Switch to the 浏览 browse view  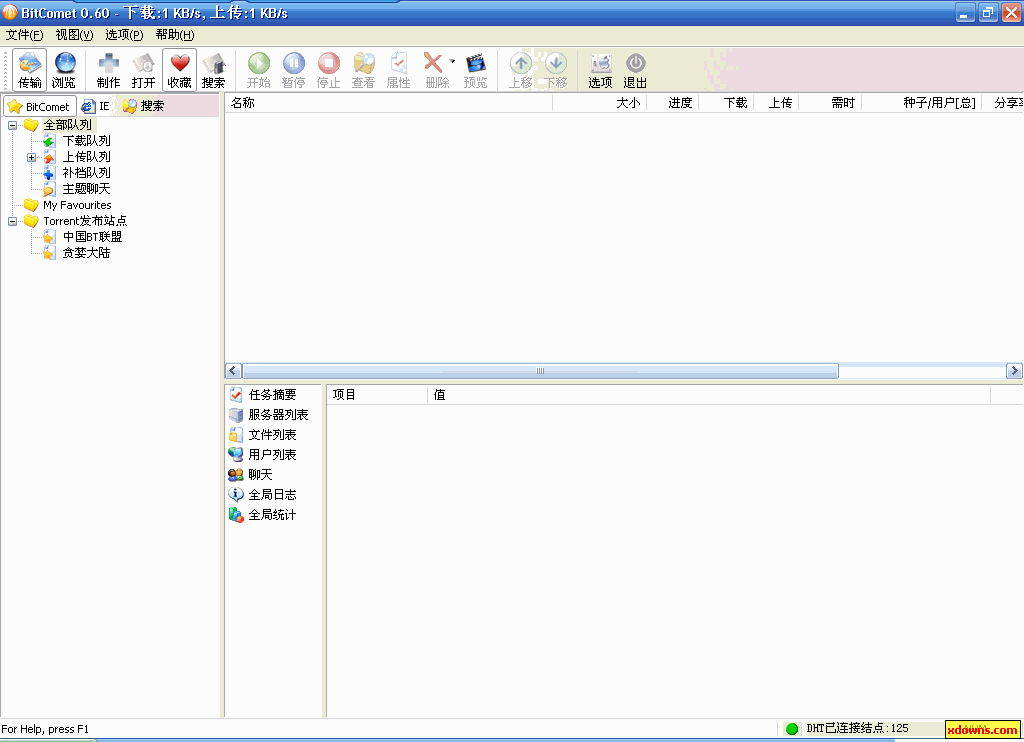click(x=64, y=70)
